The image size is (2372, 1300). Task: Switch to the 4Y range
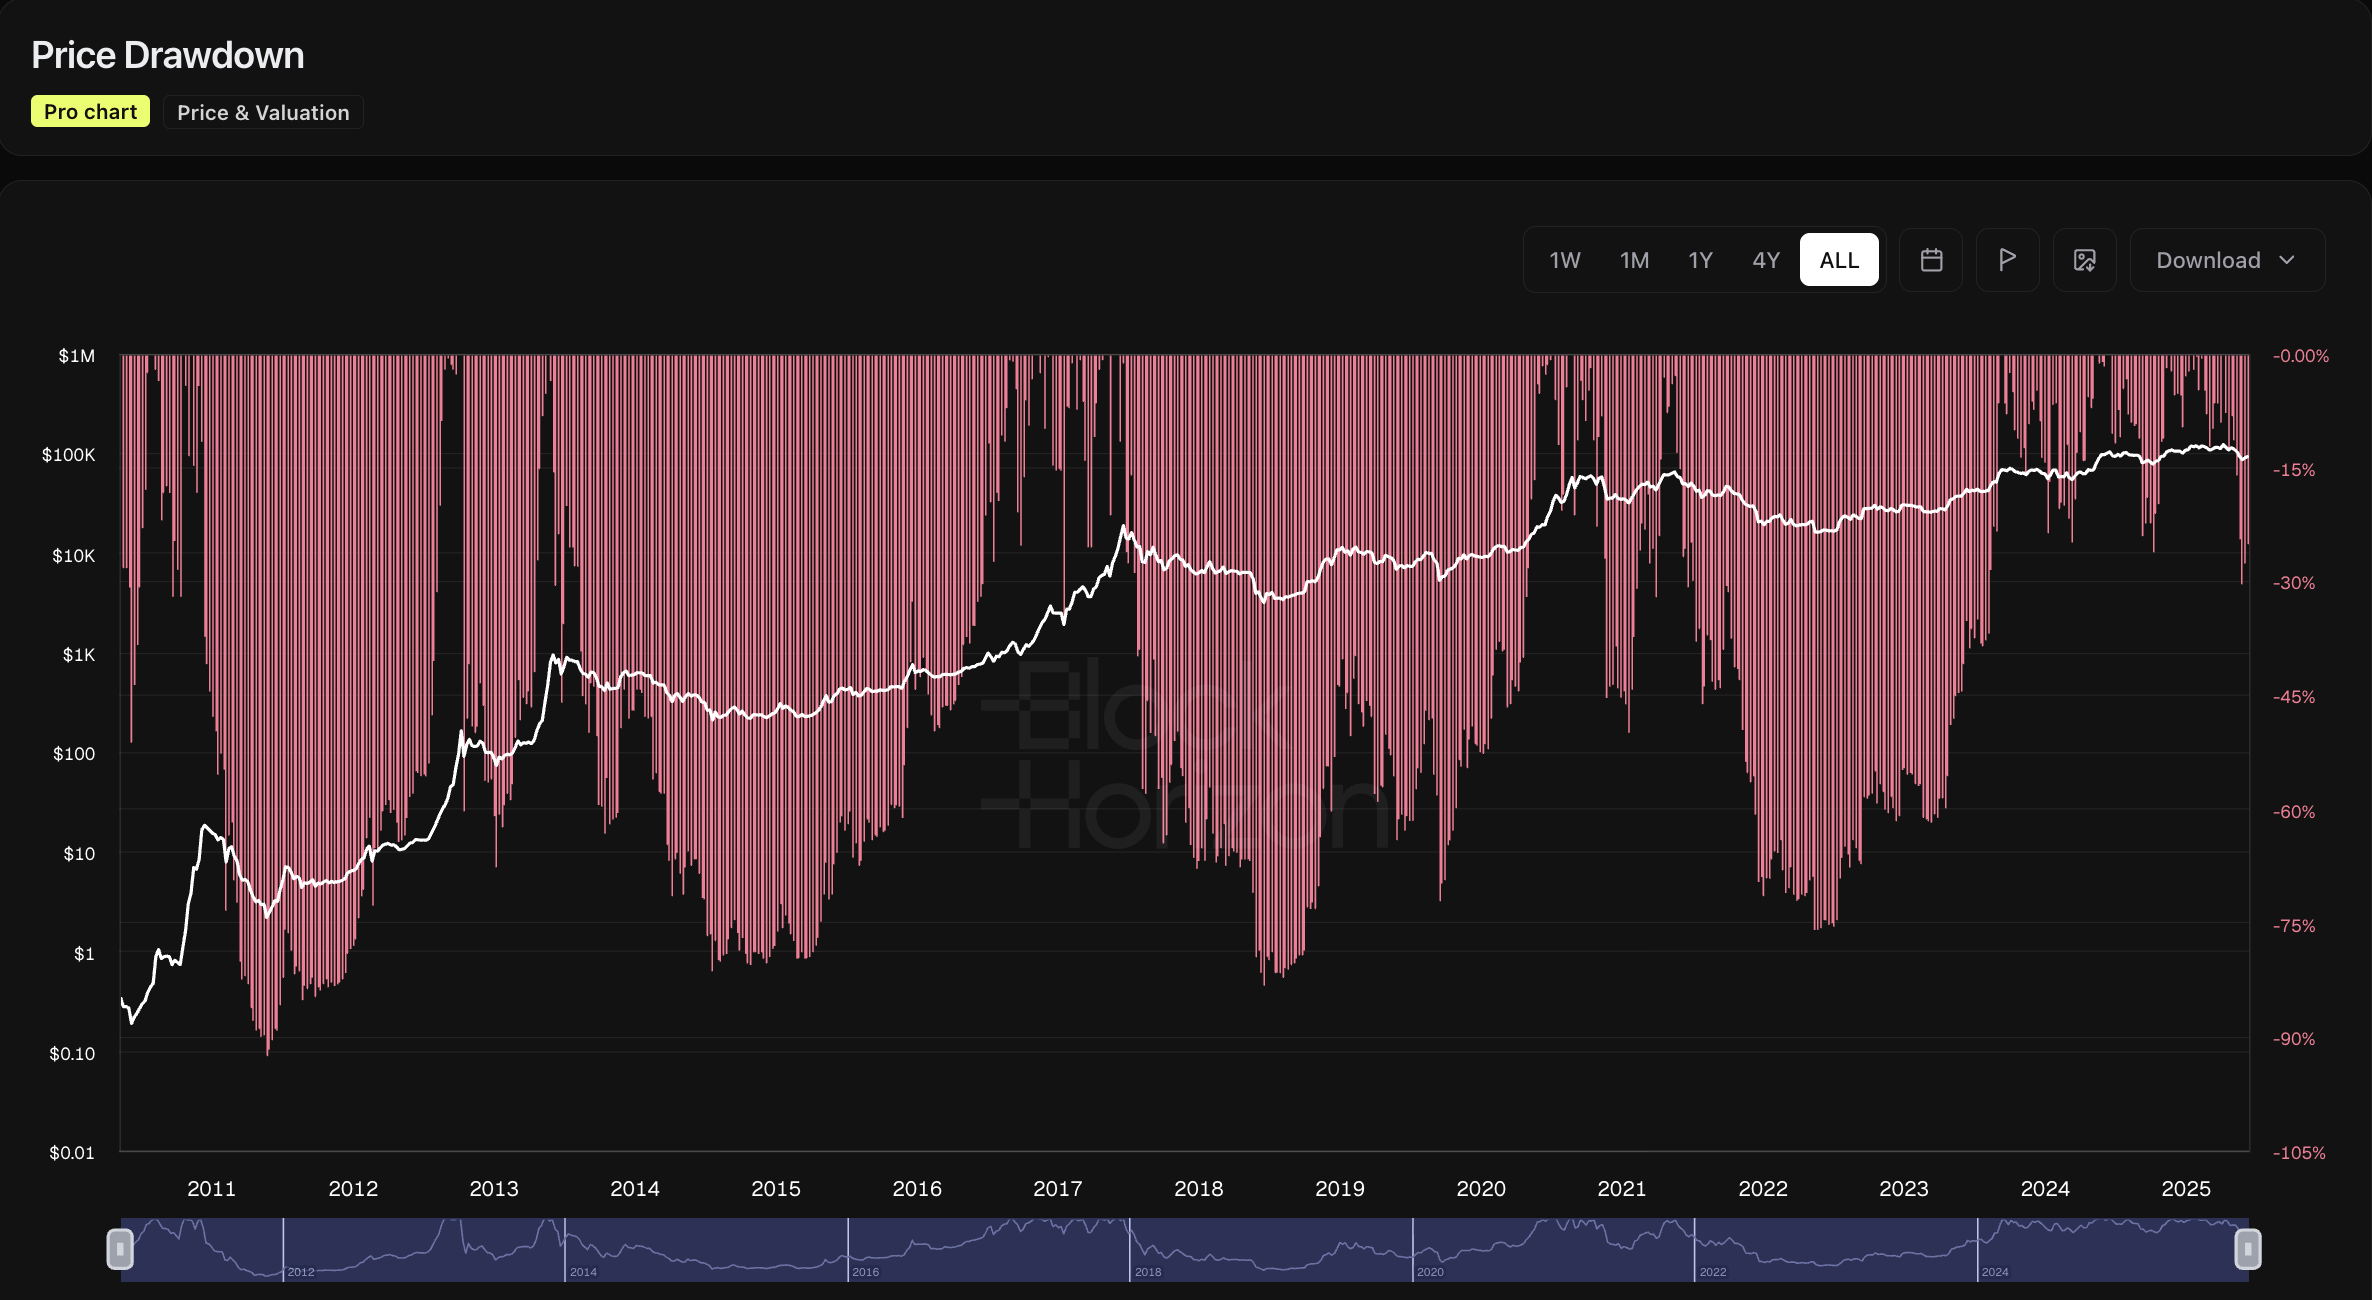click(x=1766, y=260)
